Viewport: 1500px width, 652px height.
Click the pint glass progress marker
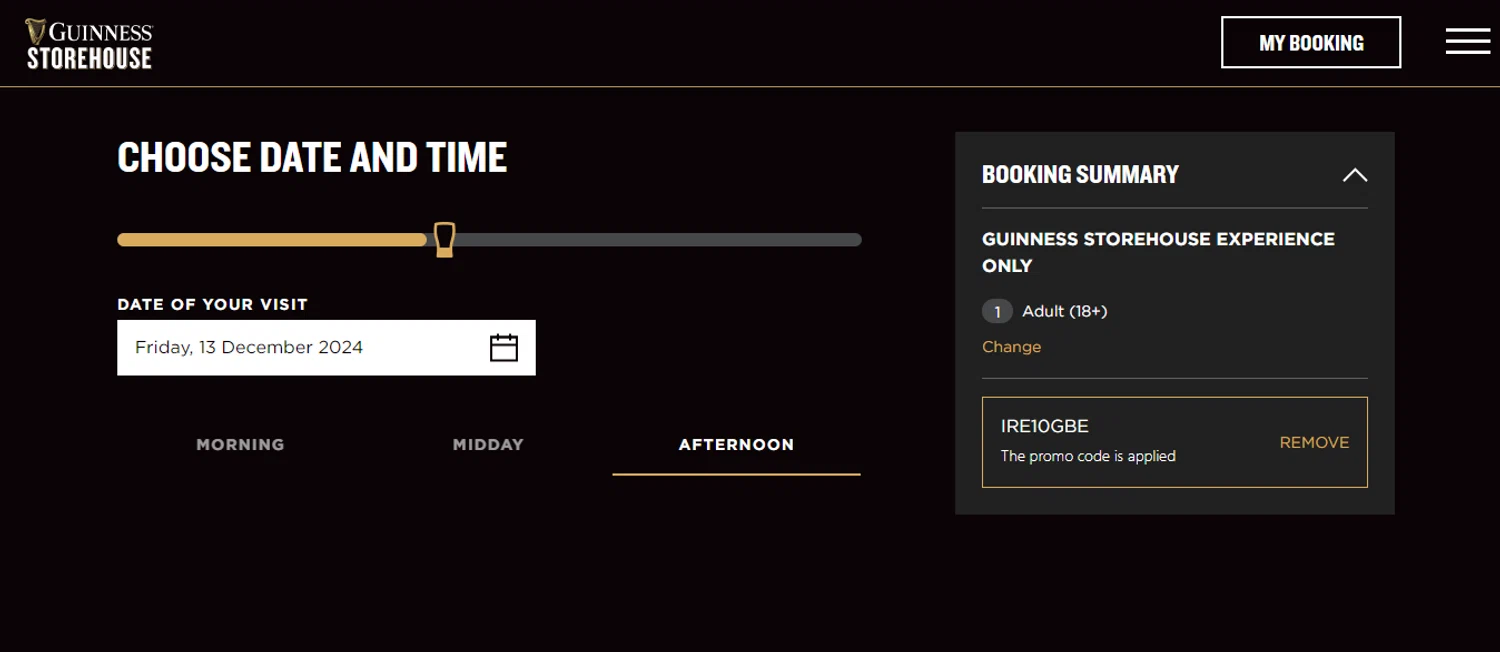[x=445, y=240]
